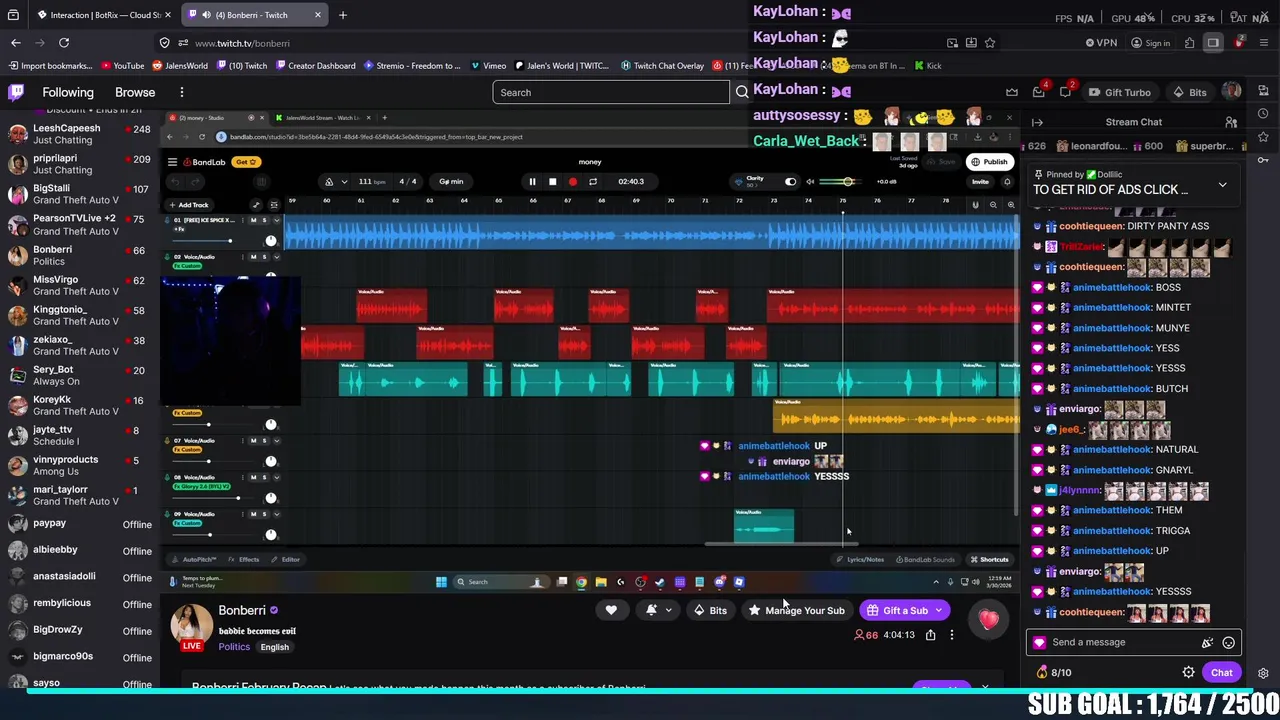Zoom in on BandLab timeline

(x=1011, y=205)
